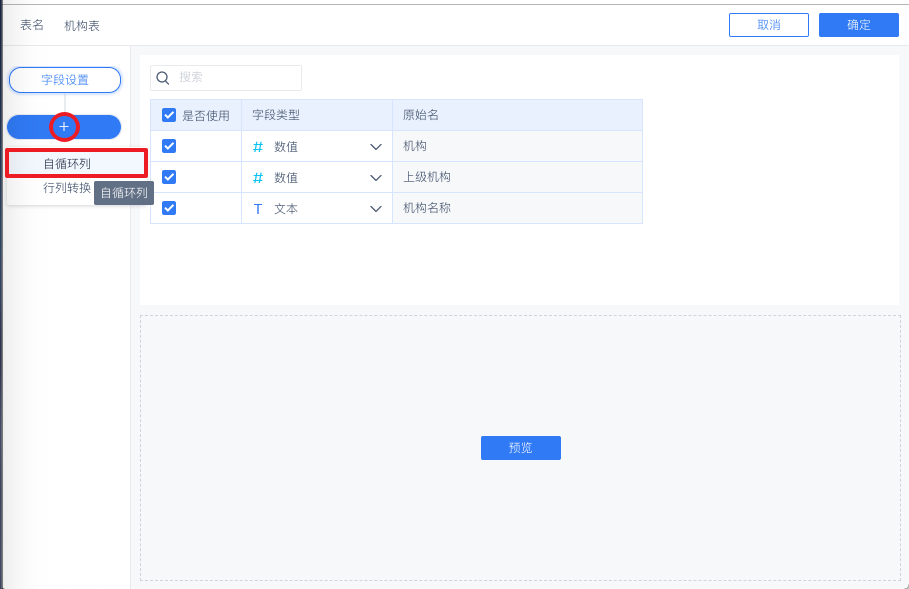Image resolution: width=909 pixels, height=589 pixels.
Task: Click the 机构表 table name field
Action: tap(82, 25)
